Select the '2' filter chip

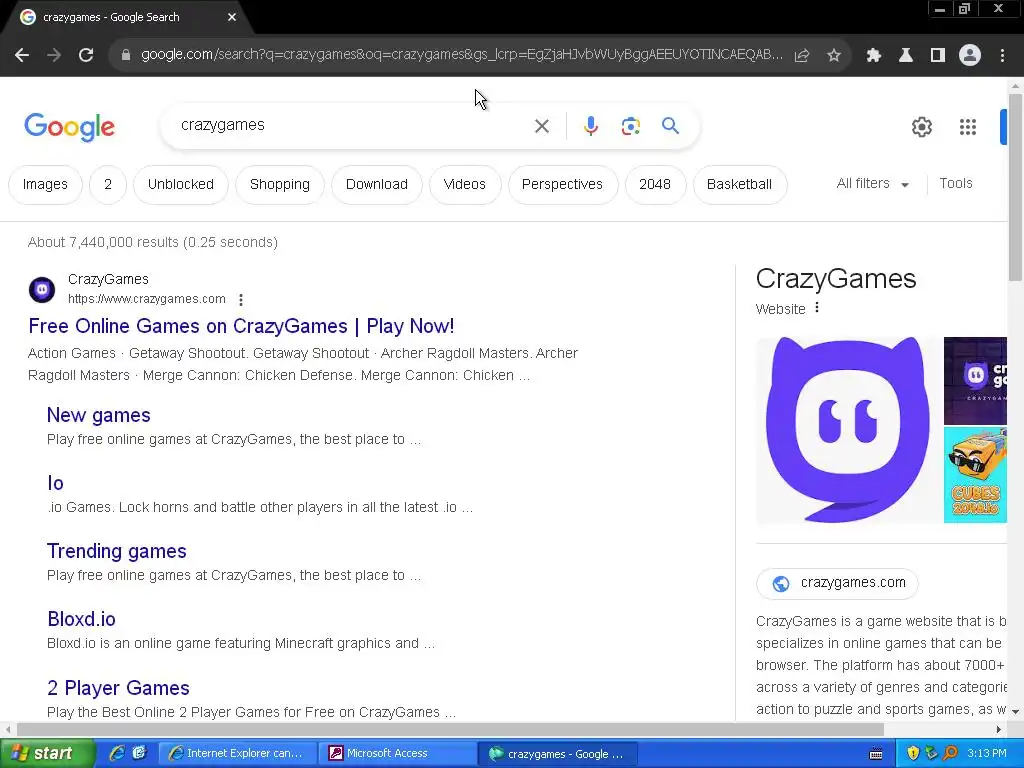[108, 185]
